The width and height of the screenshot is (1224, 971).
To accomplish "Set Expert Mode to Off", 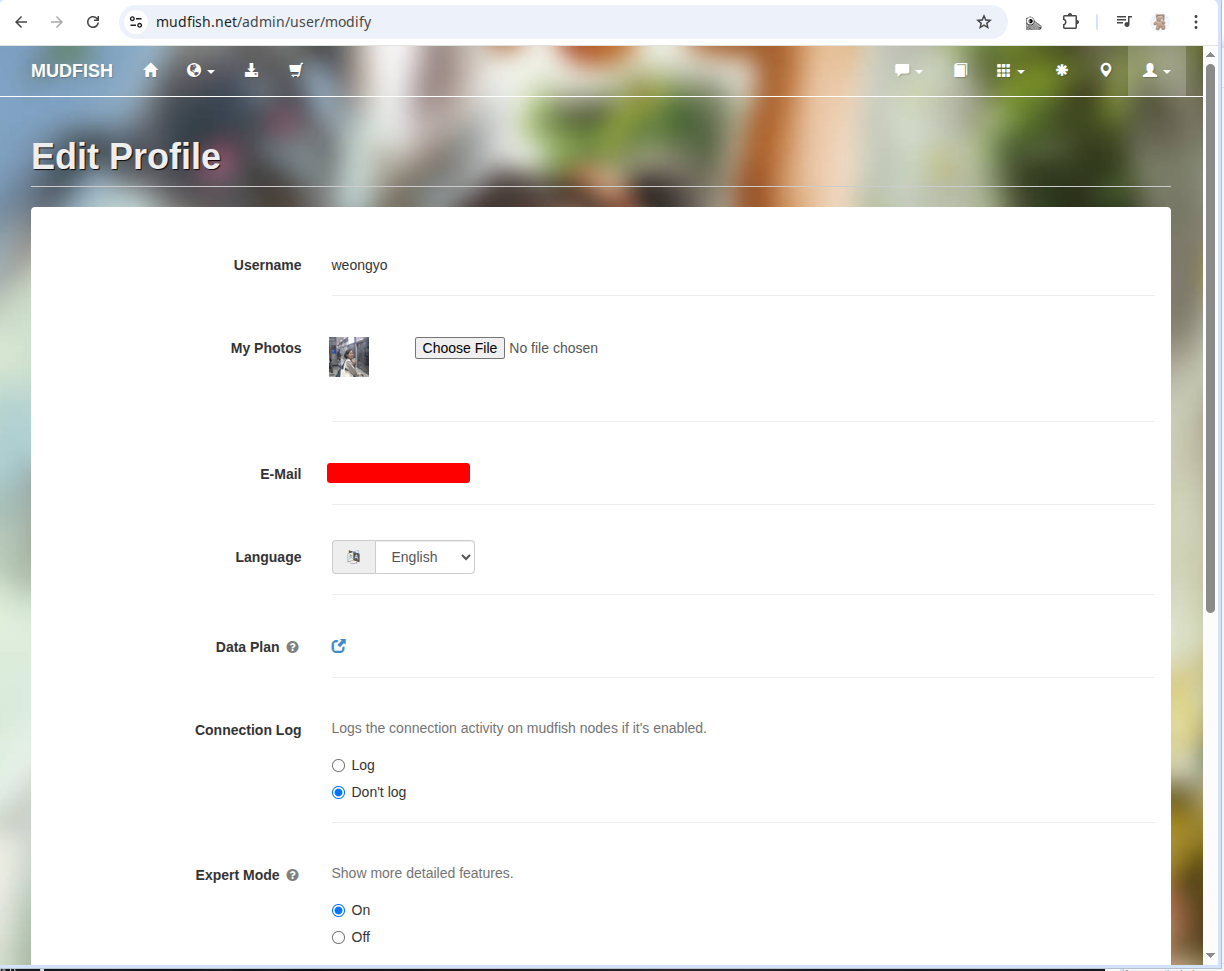I will click(x=338, y=937).
